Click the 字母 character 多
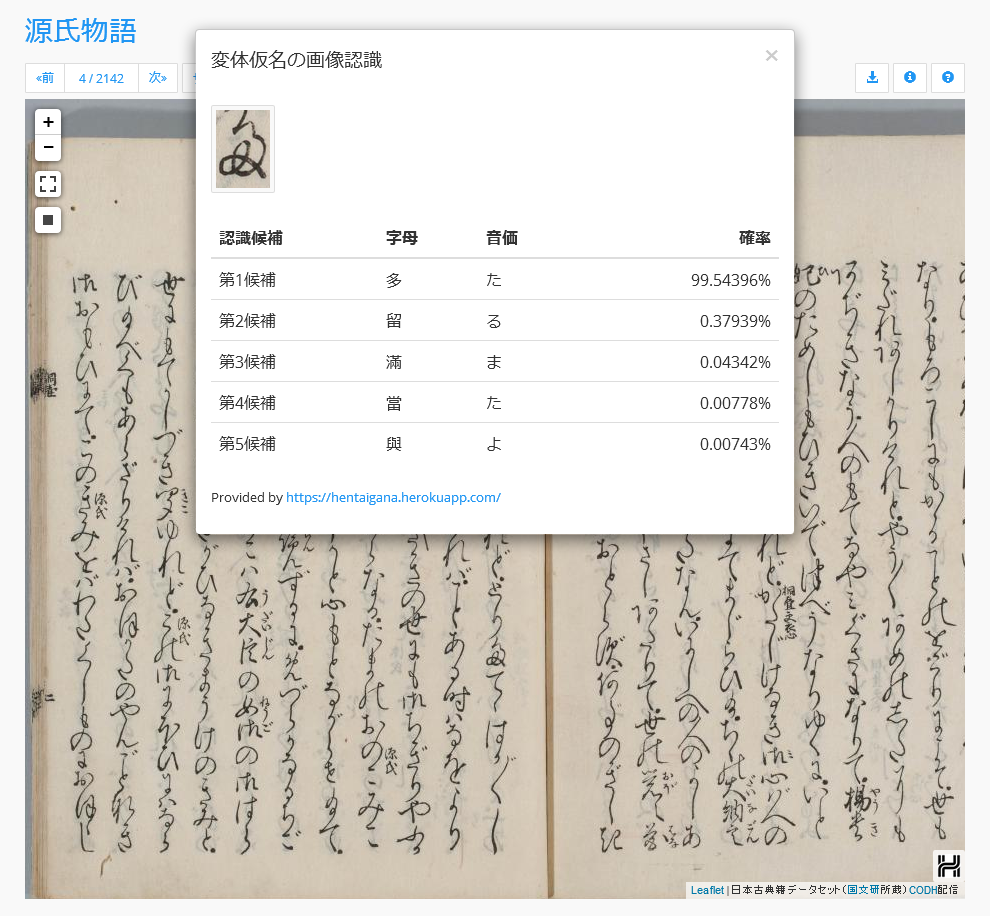 (394, 280)
